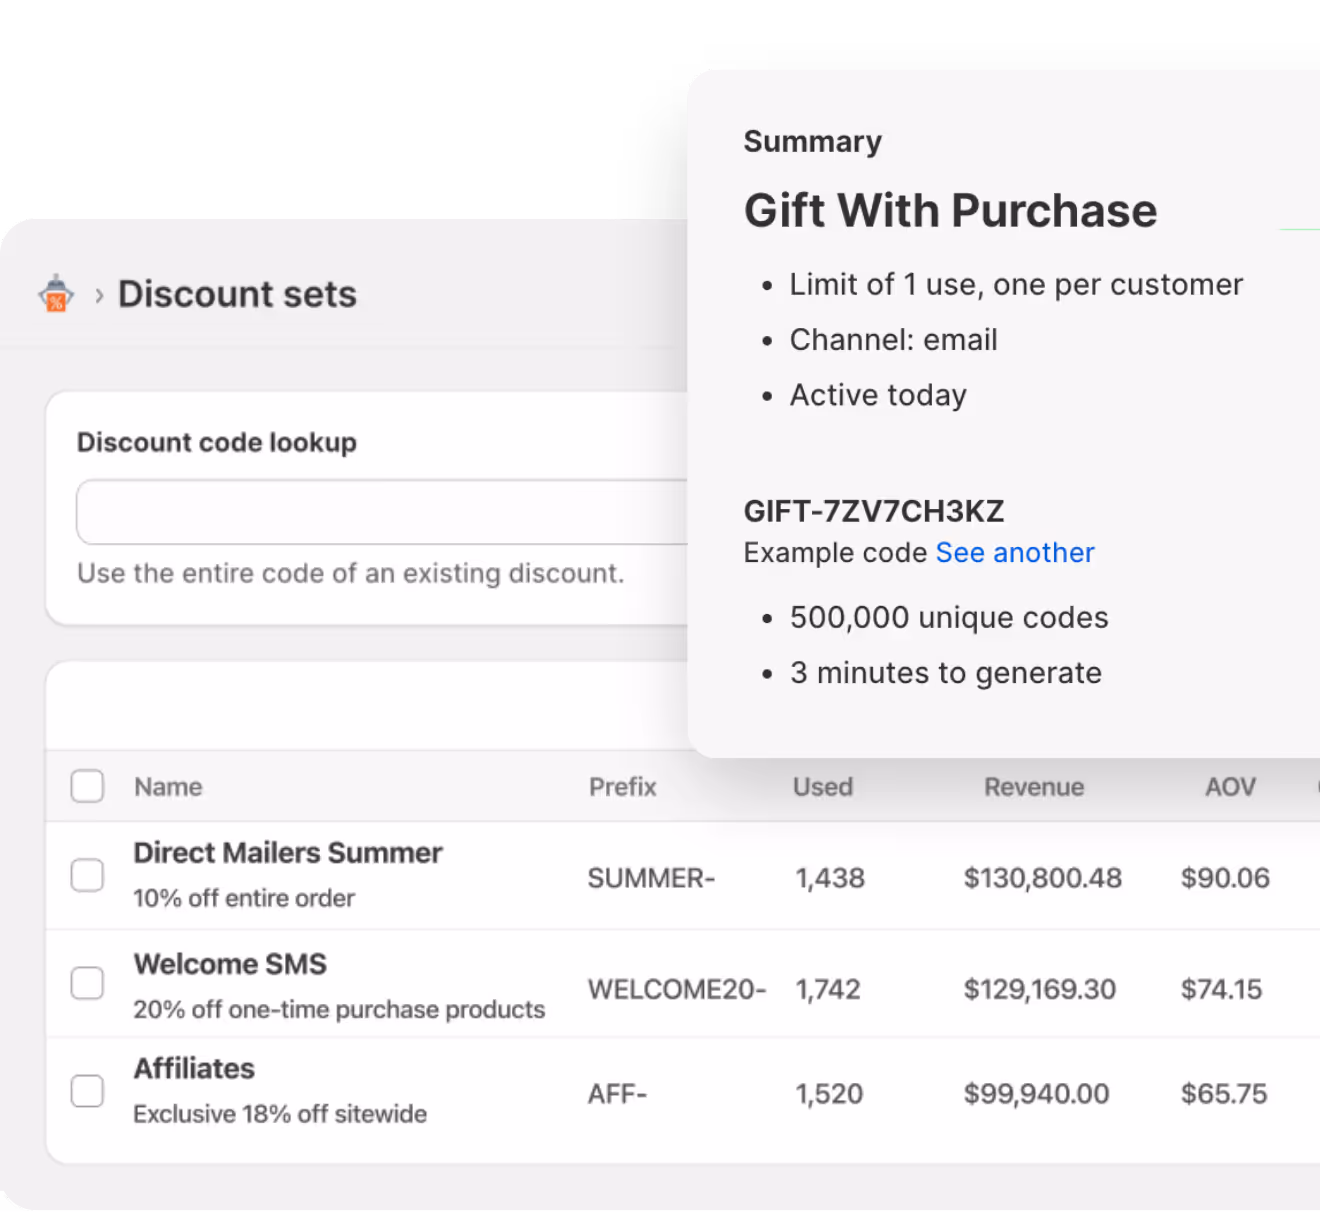This screenshot has height=1212, width=1320.
Task: Sort by the Used column header
Action: pyautogui.click(x=823, y=787)
